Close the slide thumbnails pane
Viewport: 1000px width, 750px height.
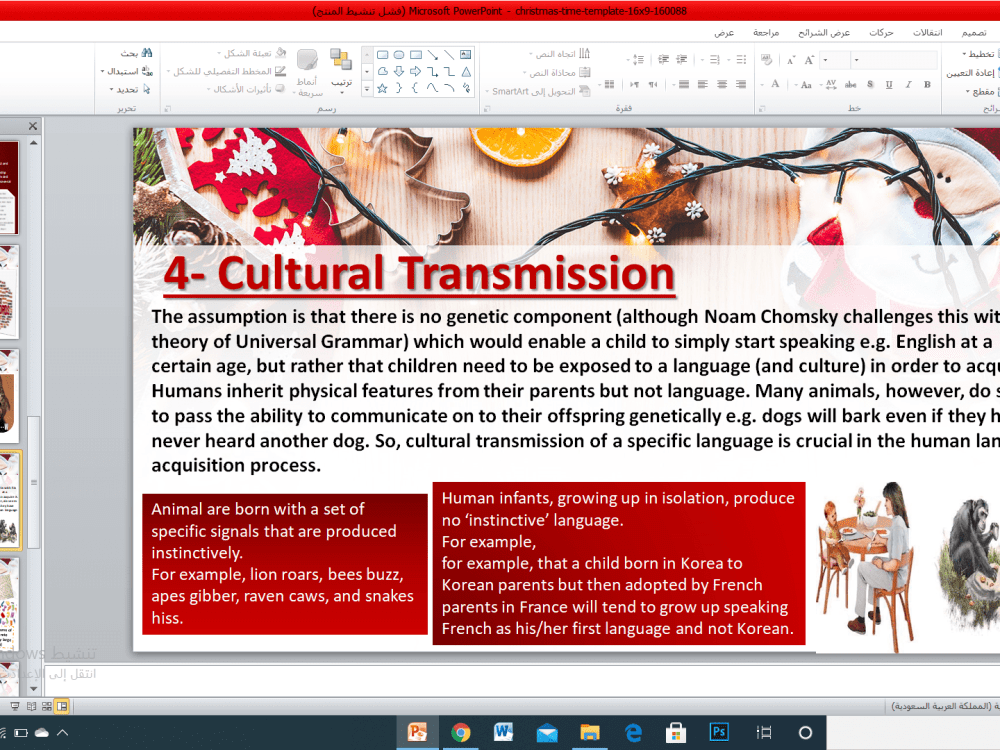(x=33, y=126)
